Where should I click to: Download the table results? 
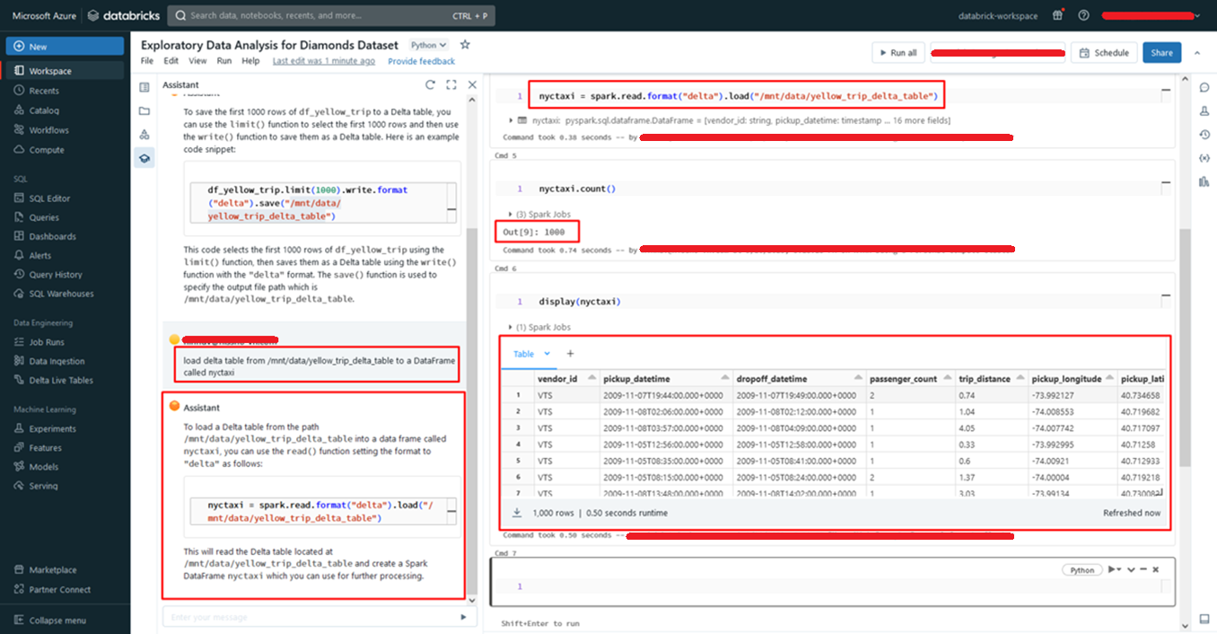[x=516, y=513]
